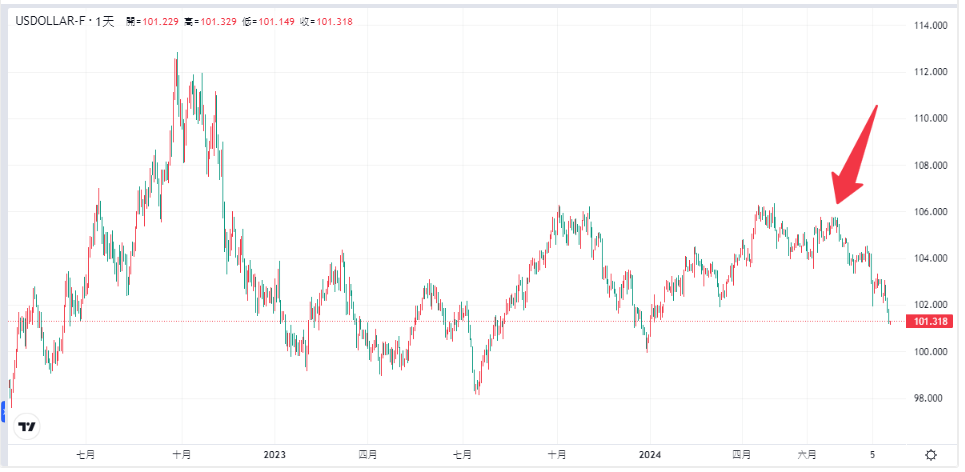965x472 pixels.
Task: Click the 100.000 price axis label
Action: tap(931, 352)
